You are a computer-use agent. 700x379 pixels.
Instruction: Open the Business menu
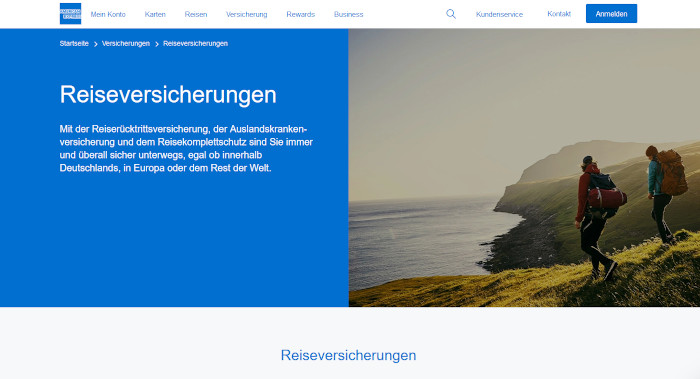349,14
